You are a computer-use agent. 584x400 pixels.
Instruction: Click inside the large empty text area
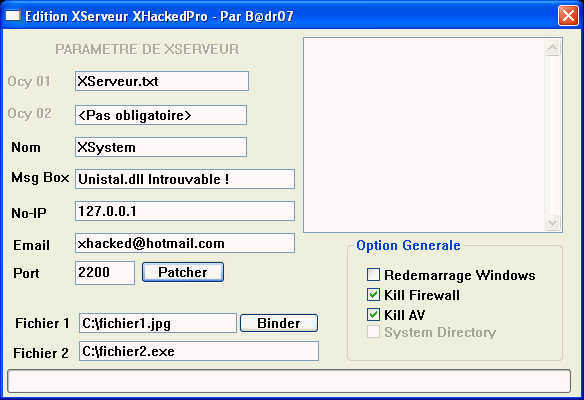[425, 135]
